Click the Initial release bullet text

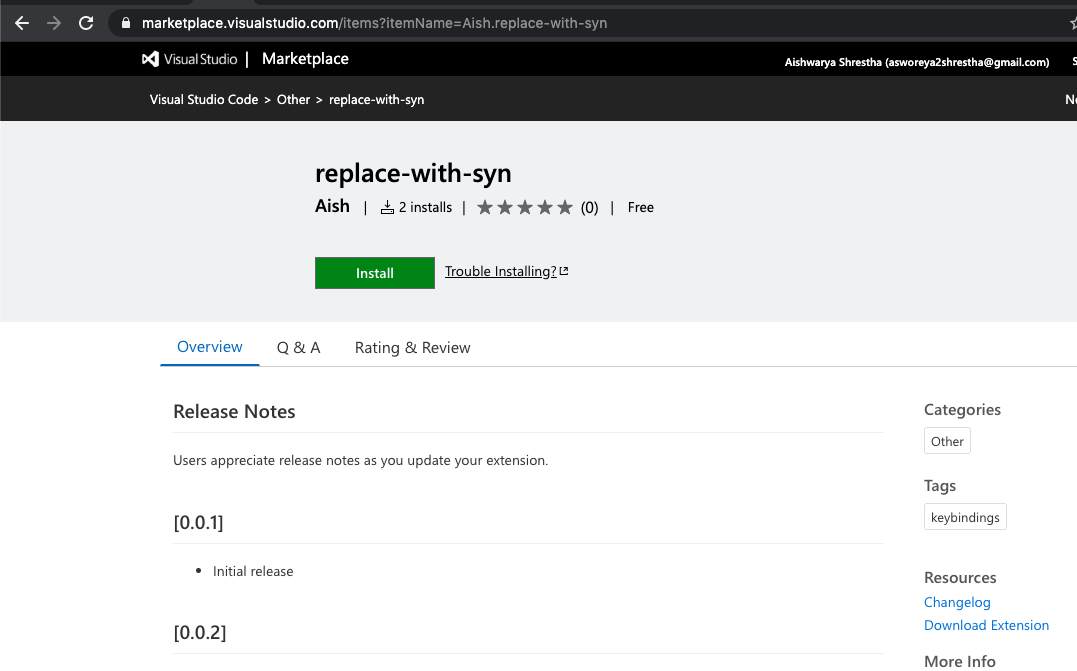tap(253, 571)
